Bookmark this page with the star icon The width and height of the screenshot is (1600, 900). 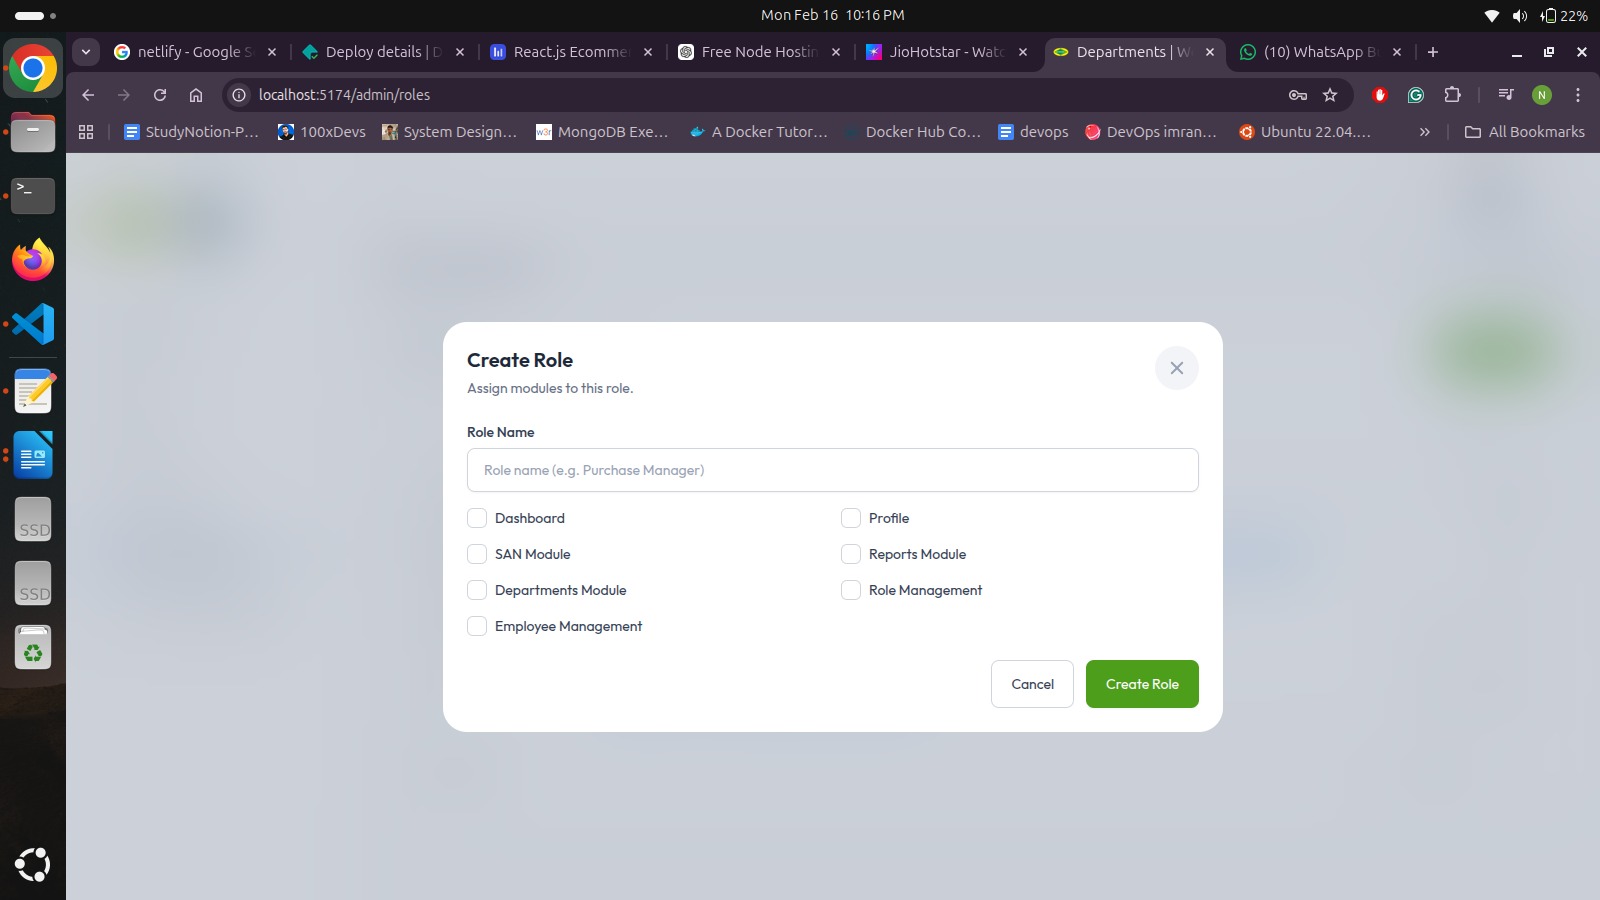click(1330, 95)
